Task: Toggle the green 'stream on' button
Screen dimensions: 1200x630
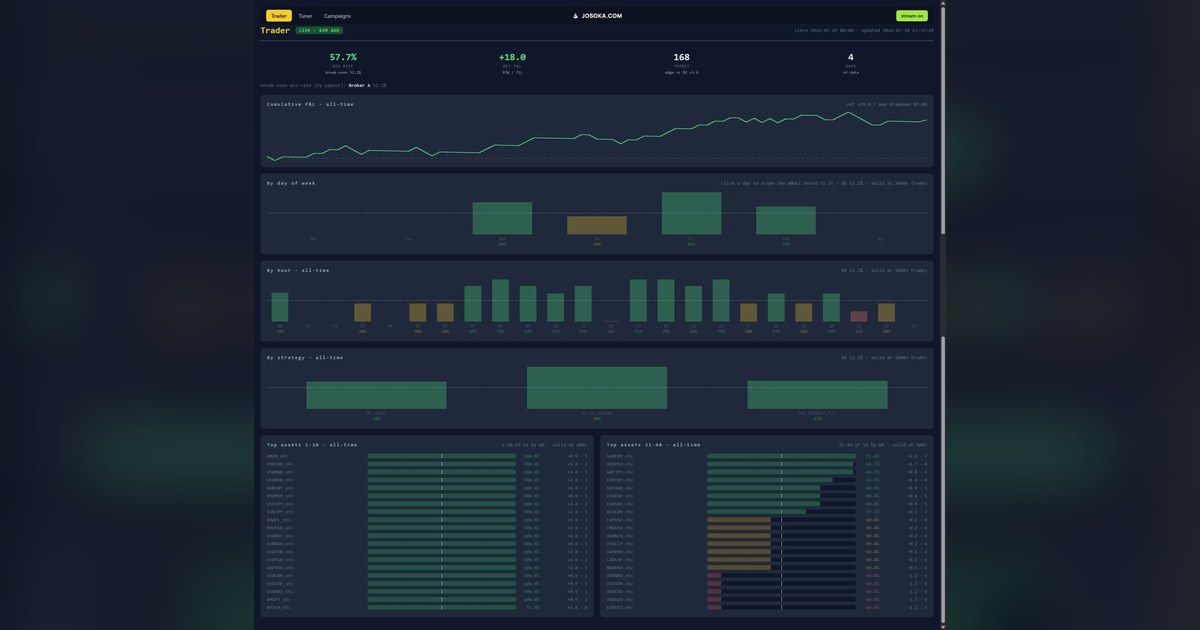Action: coord(912,16)
